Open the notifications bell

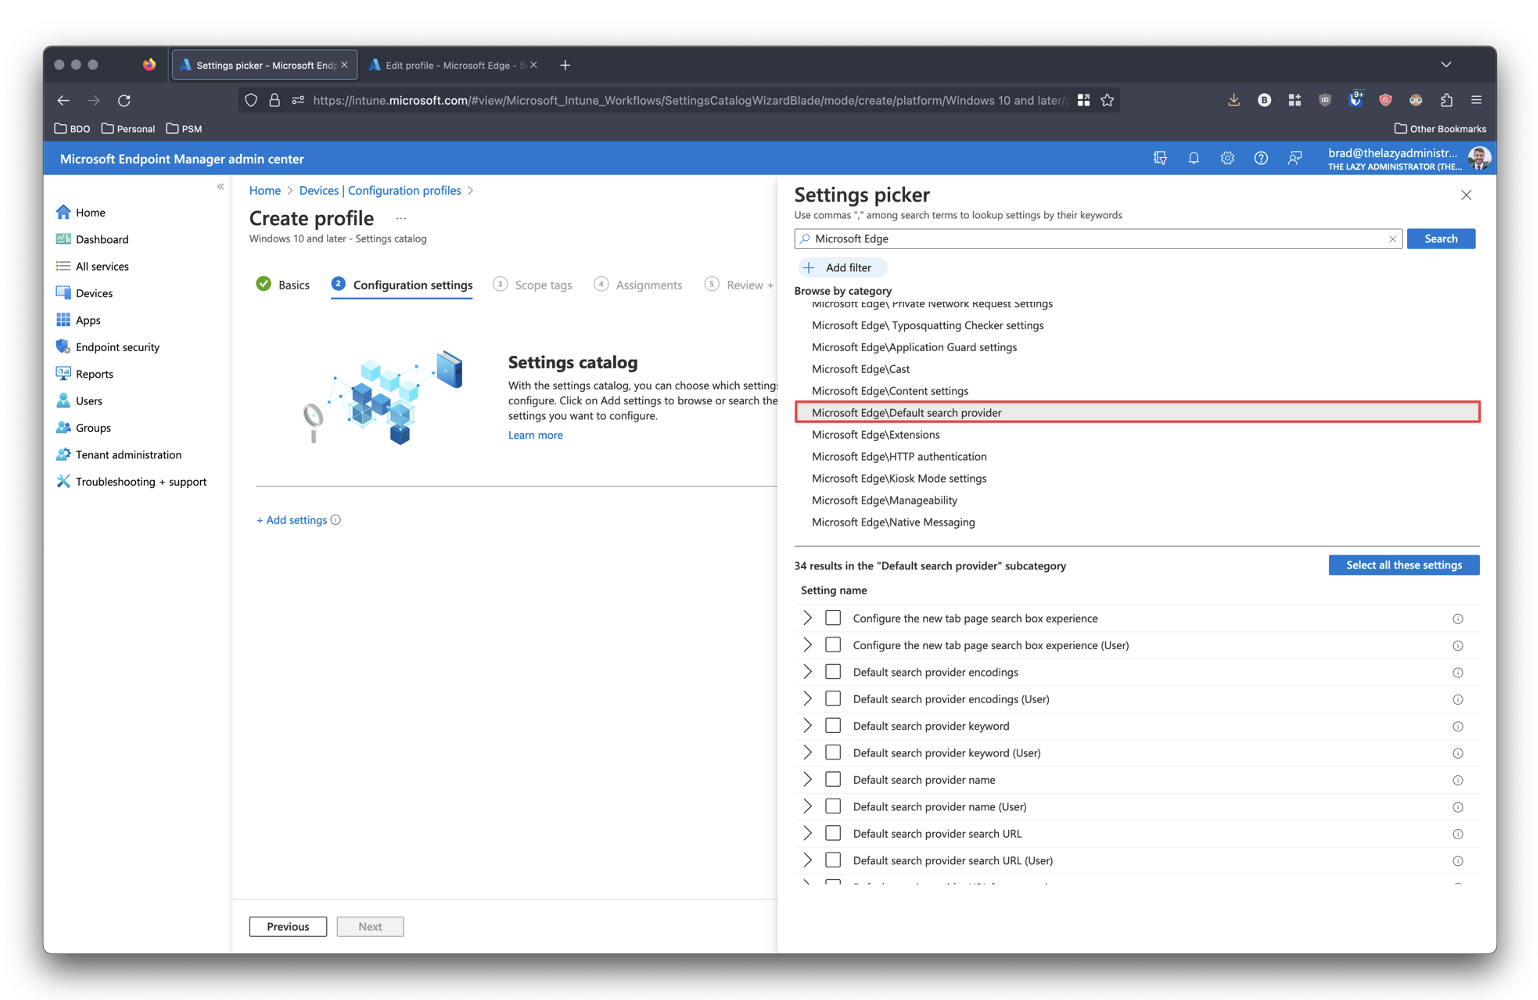pyautogui.click(x=1193, y=158)
